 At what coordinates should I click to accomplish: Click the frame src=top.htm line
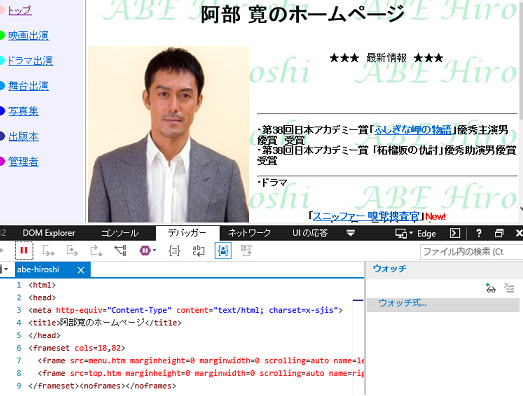pyautogui.click(x=200, y=373)
